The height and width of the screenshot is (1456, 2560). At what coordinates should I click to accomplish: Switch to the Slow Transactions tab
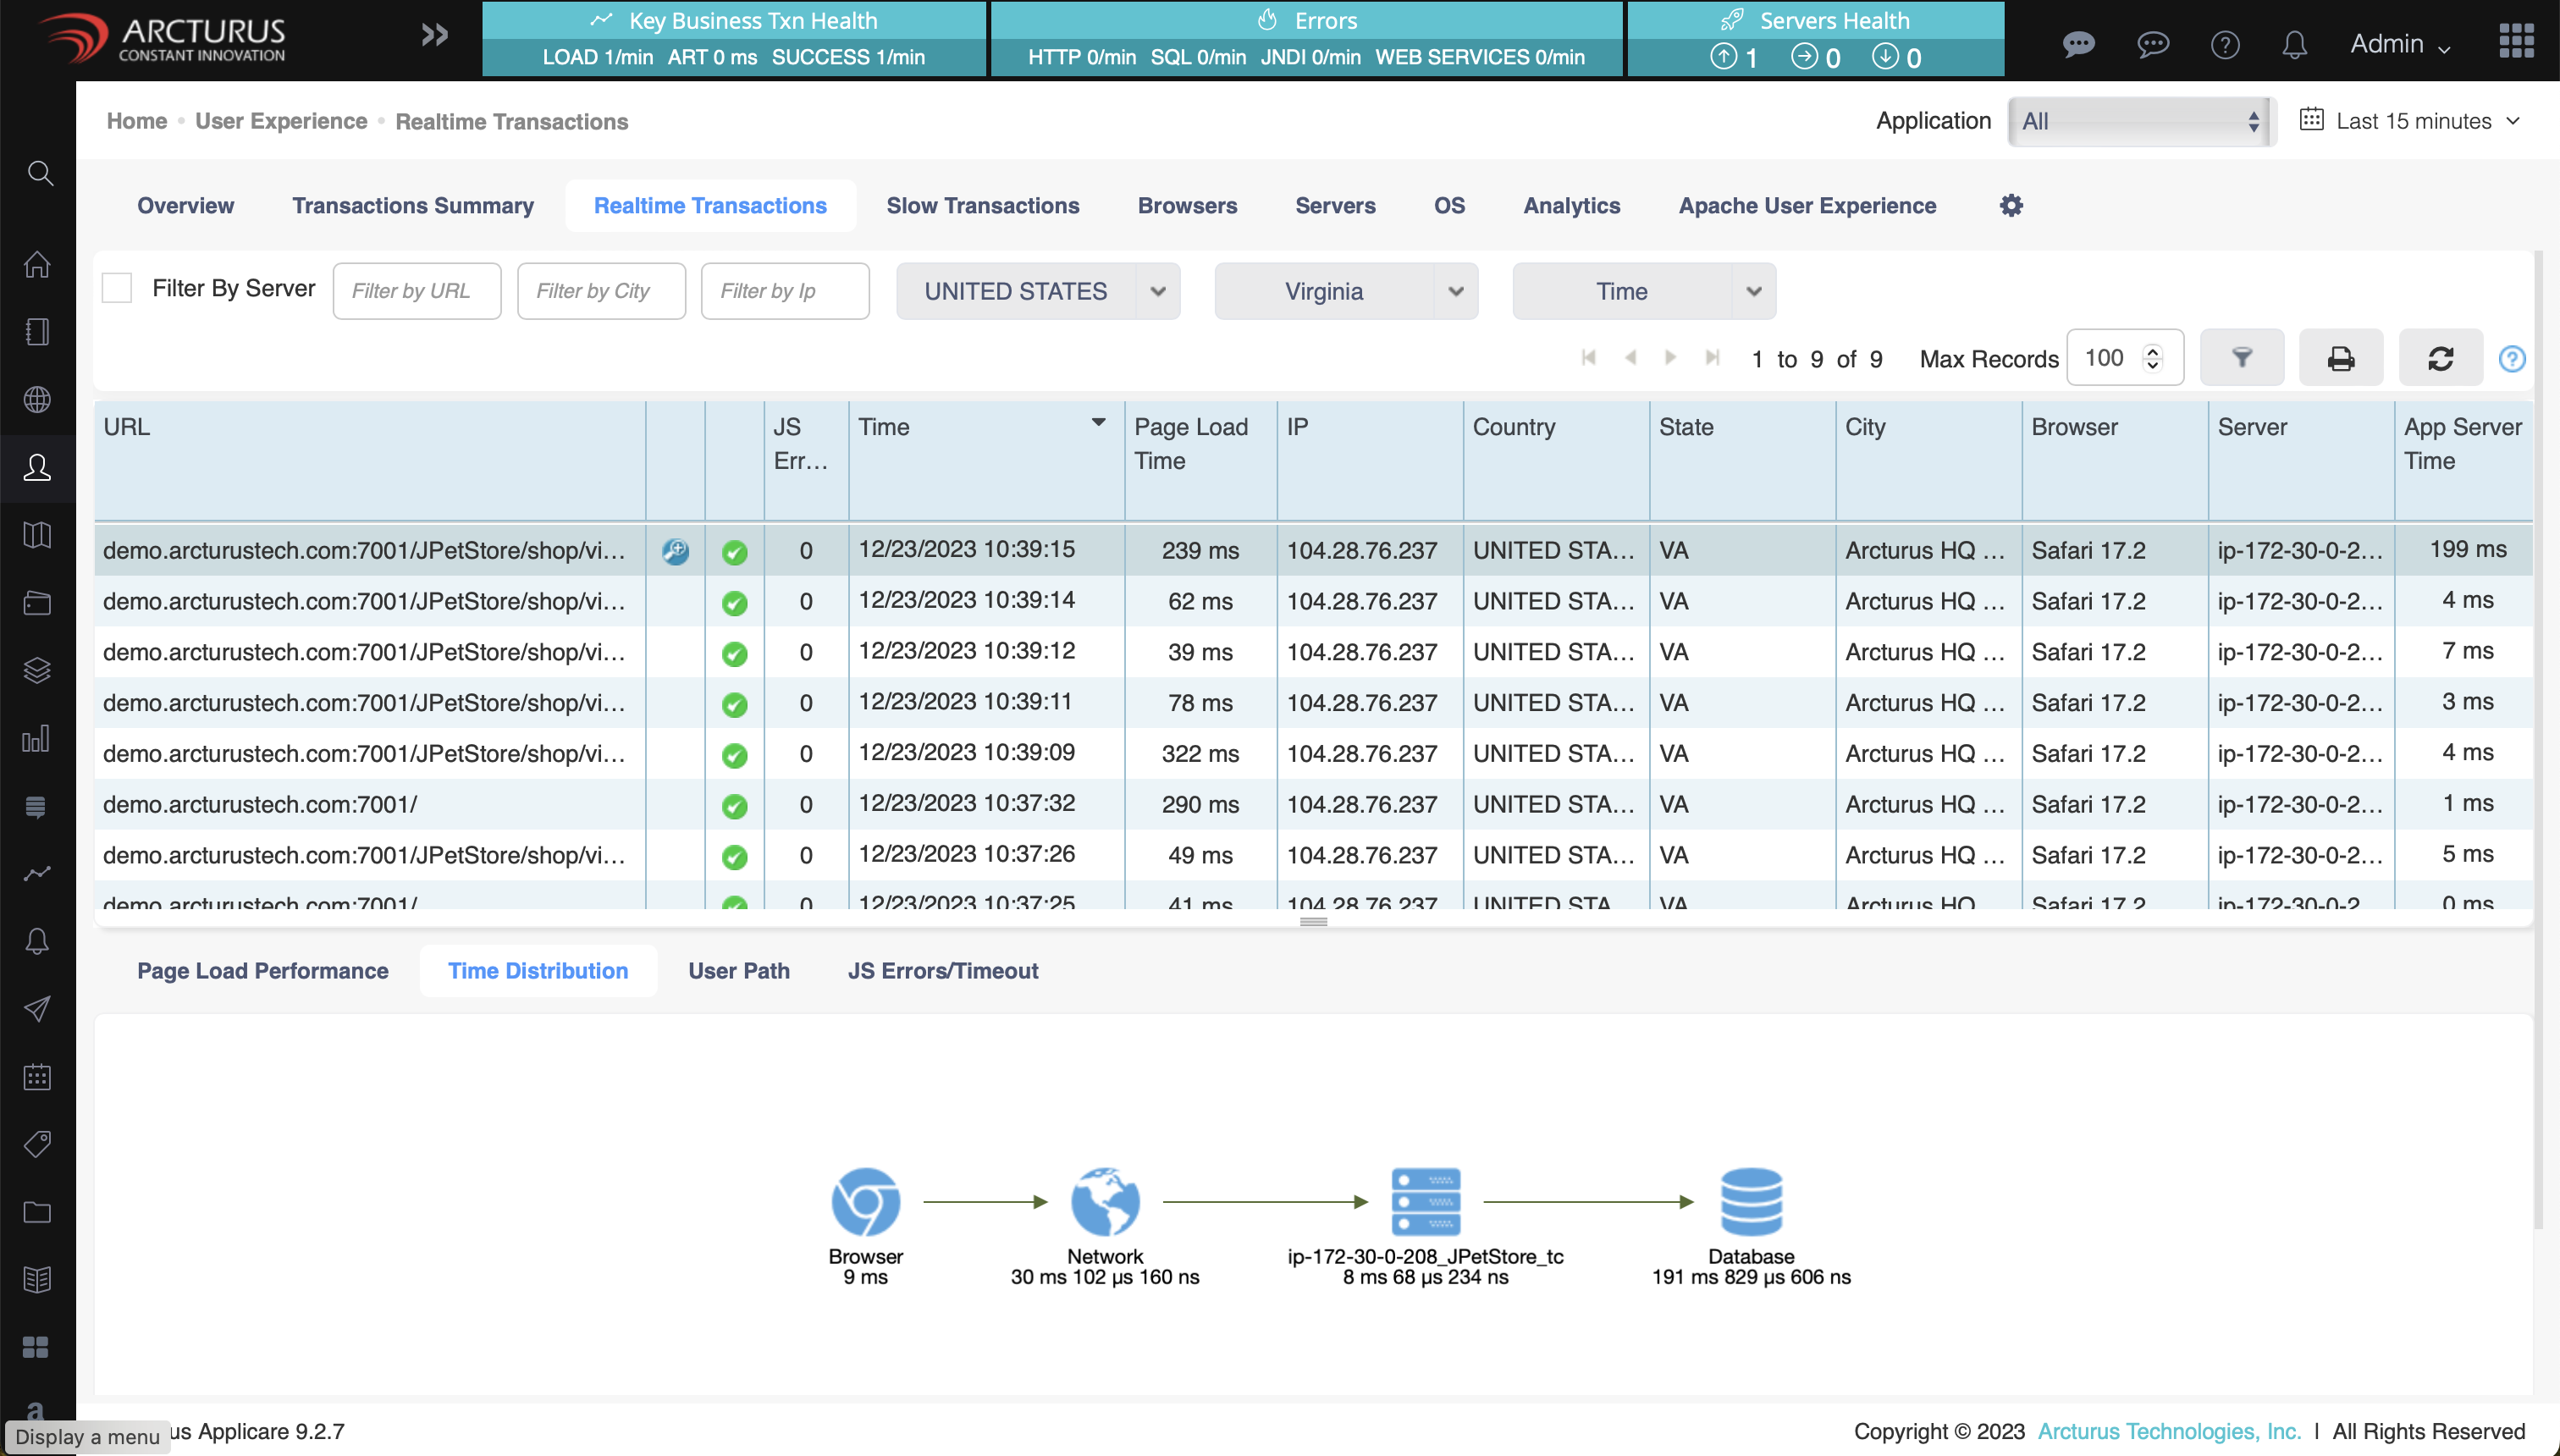coord(982,205)
